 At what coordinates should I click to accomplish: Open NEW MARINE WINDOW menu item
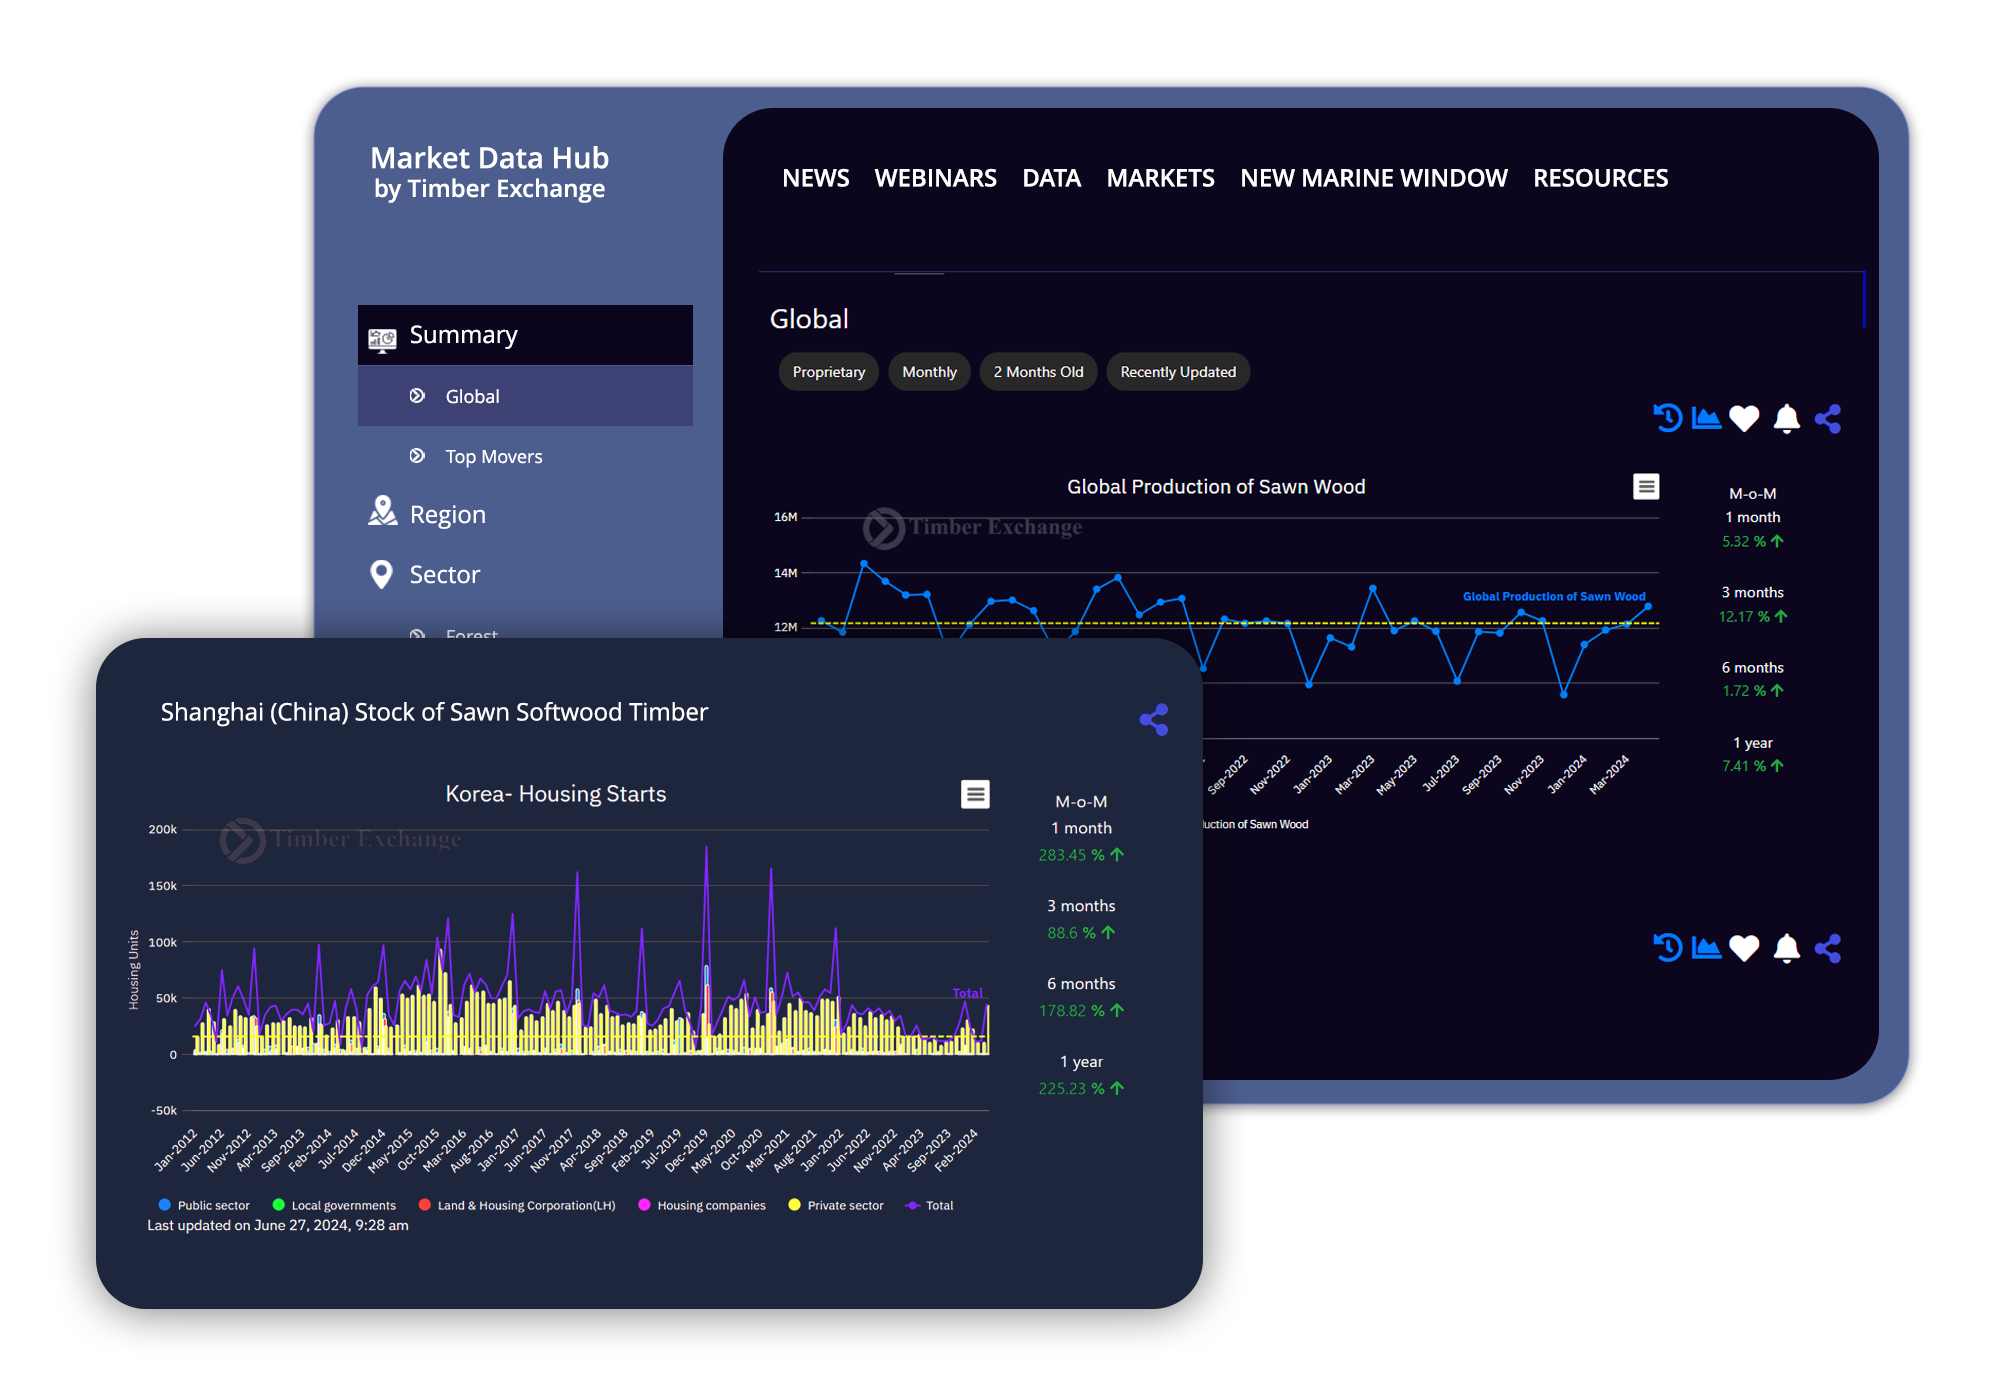click(1373, 178)
